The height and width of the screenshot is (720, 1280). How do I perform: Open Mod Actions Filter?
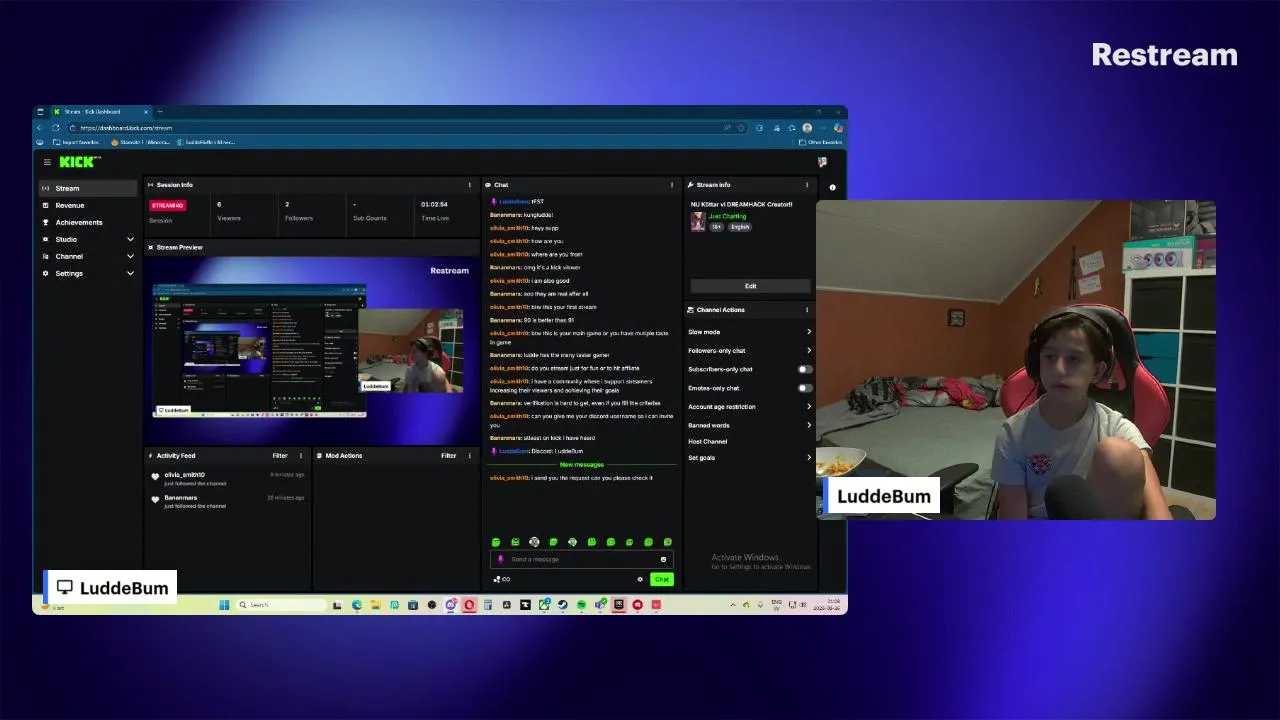pyautogui.click(x=449, y=456)
